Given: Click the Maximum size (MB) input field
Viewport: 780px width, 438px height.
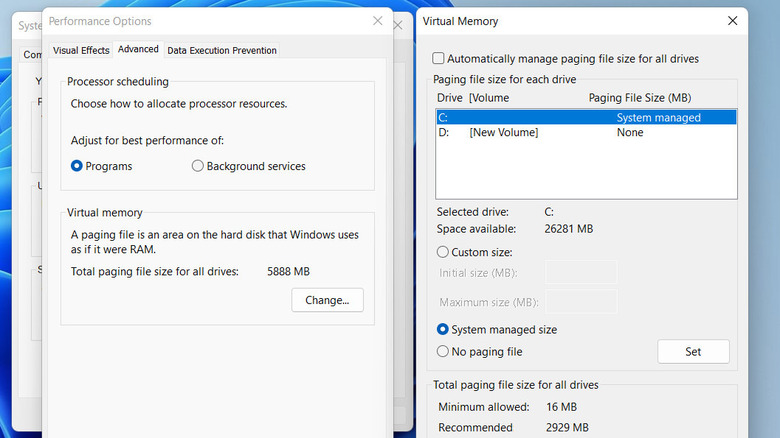Looking at the screenshot, I should [581, 302].
